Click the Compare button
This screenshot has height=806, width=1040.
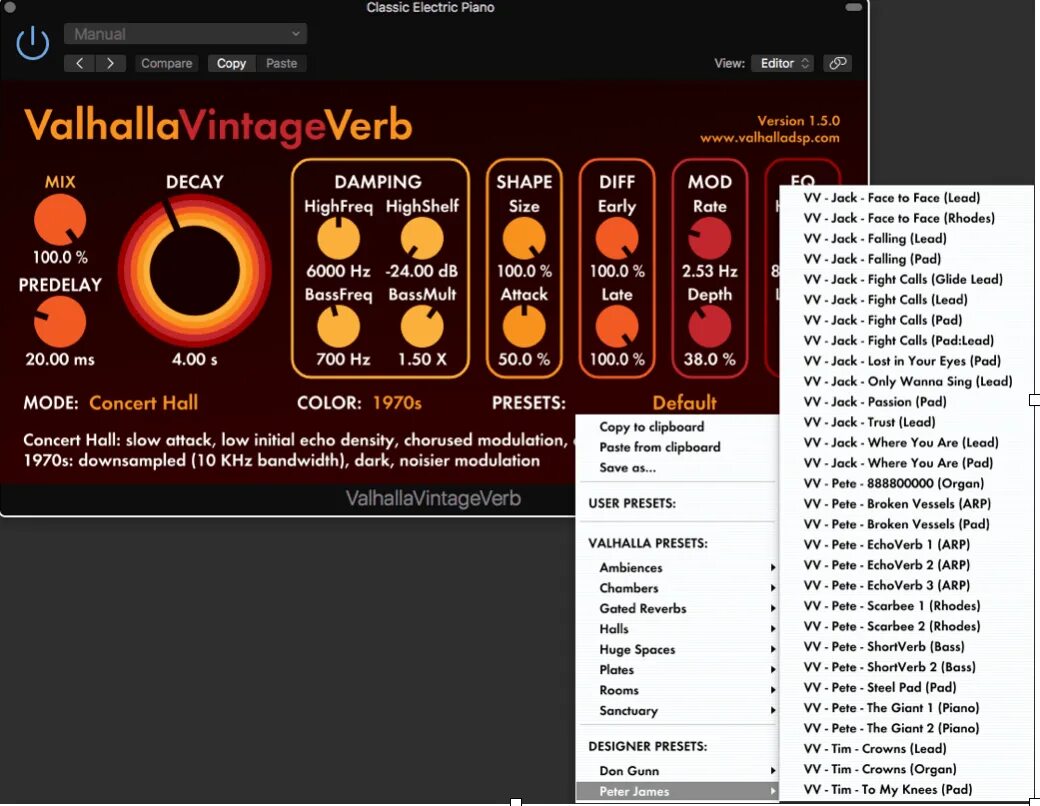pyautogui.click(x=166, y=63)
